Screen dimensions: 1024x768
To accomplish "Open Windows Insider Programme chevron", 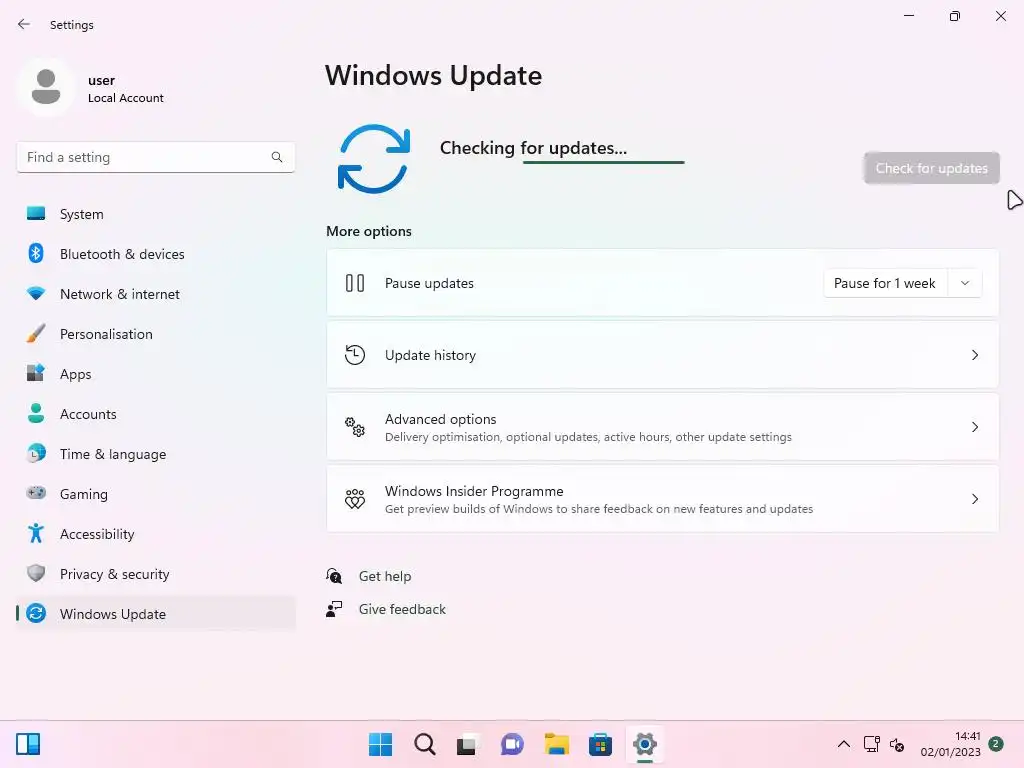I will point(974,499).
